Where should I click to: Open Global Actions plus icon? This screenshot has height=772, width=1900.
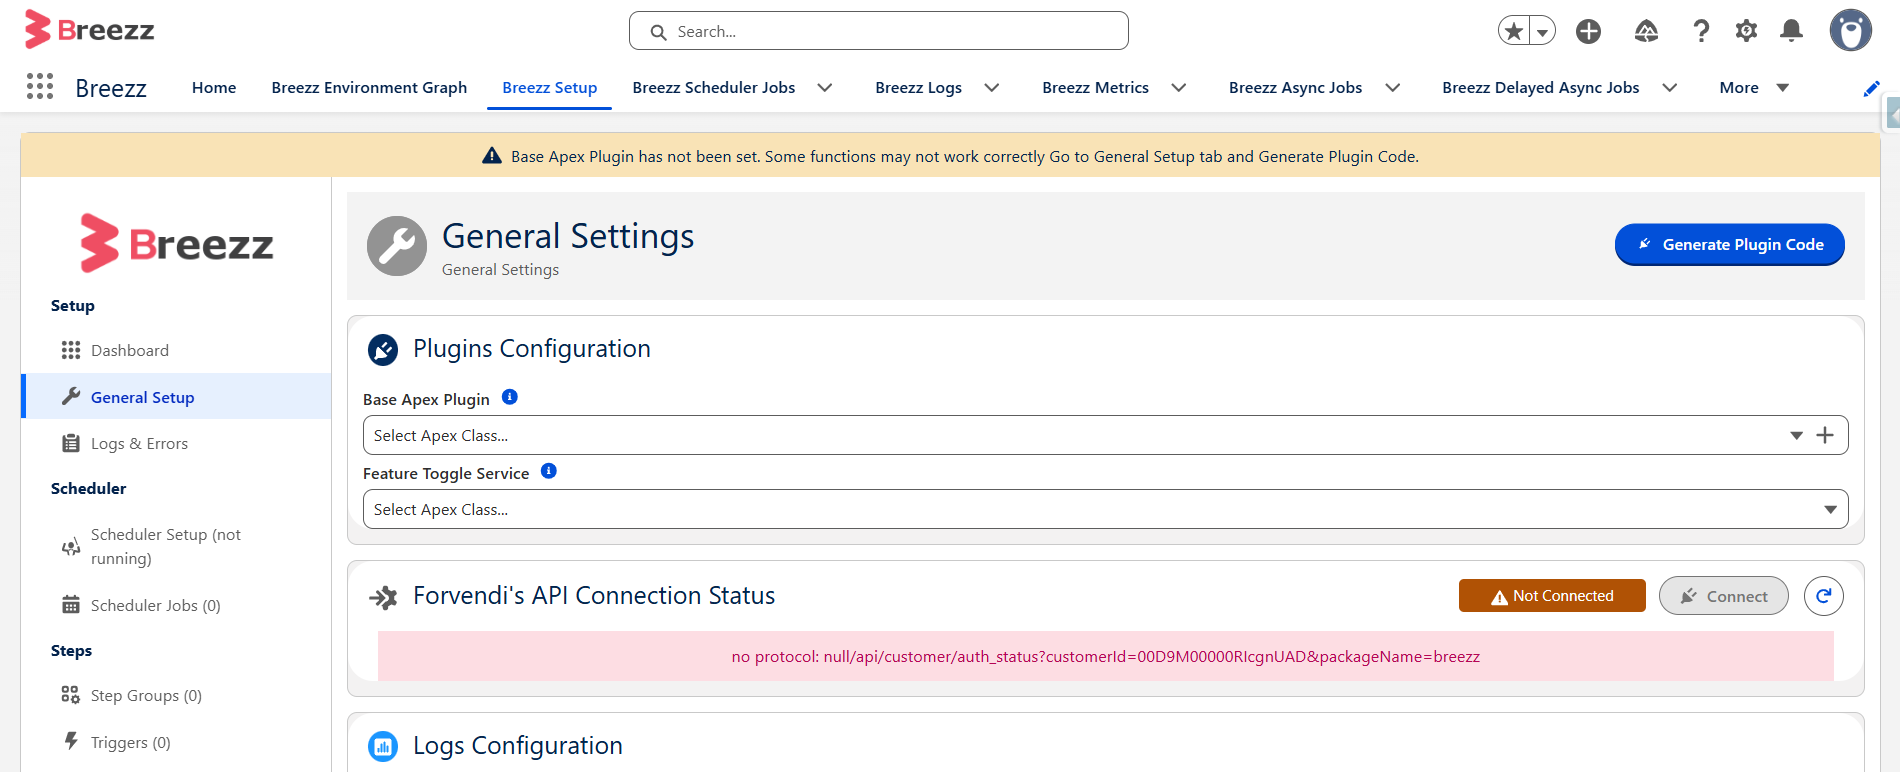[1588, 31]
